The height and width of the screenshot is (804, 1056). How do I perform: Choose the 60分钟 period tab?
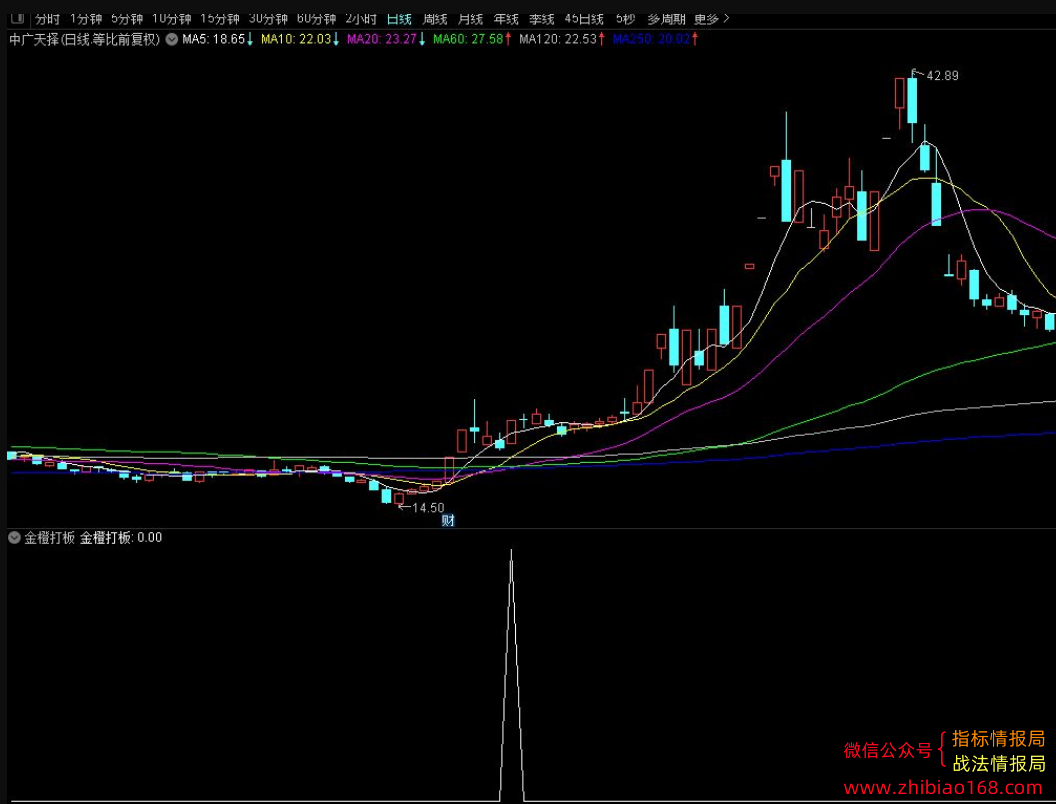(317, 19)
